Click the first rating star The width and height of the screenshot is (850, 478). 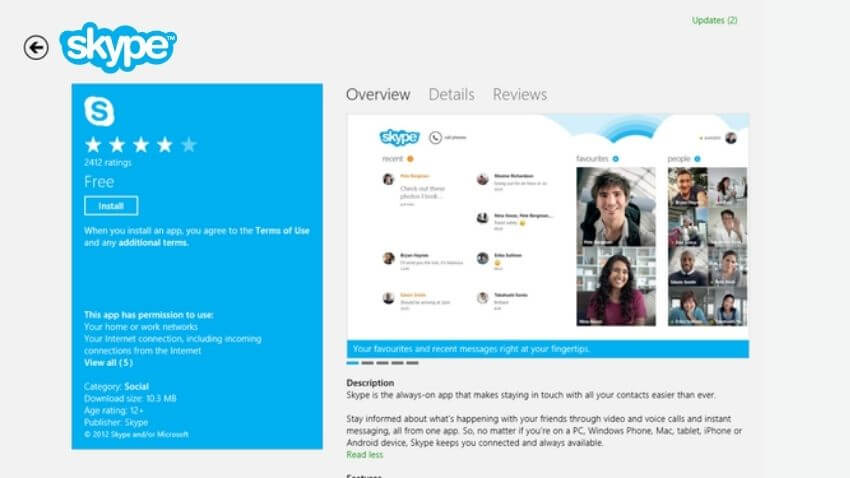(93, 145)
